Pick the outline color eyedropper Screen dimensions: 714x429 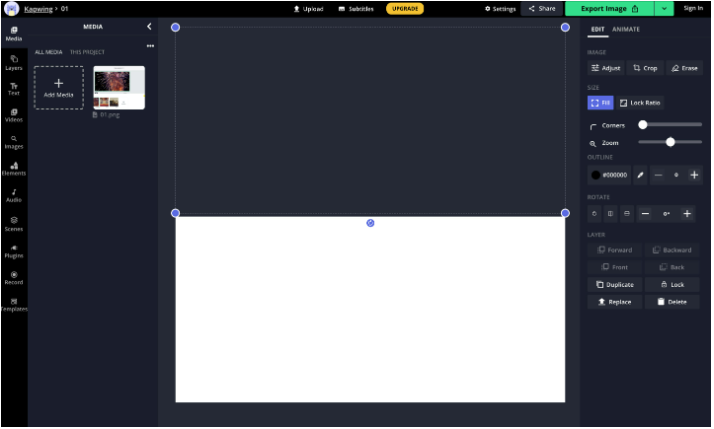pos(640,175)
